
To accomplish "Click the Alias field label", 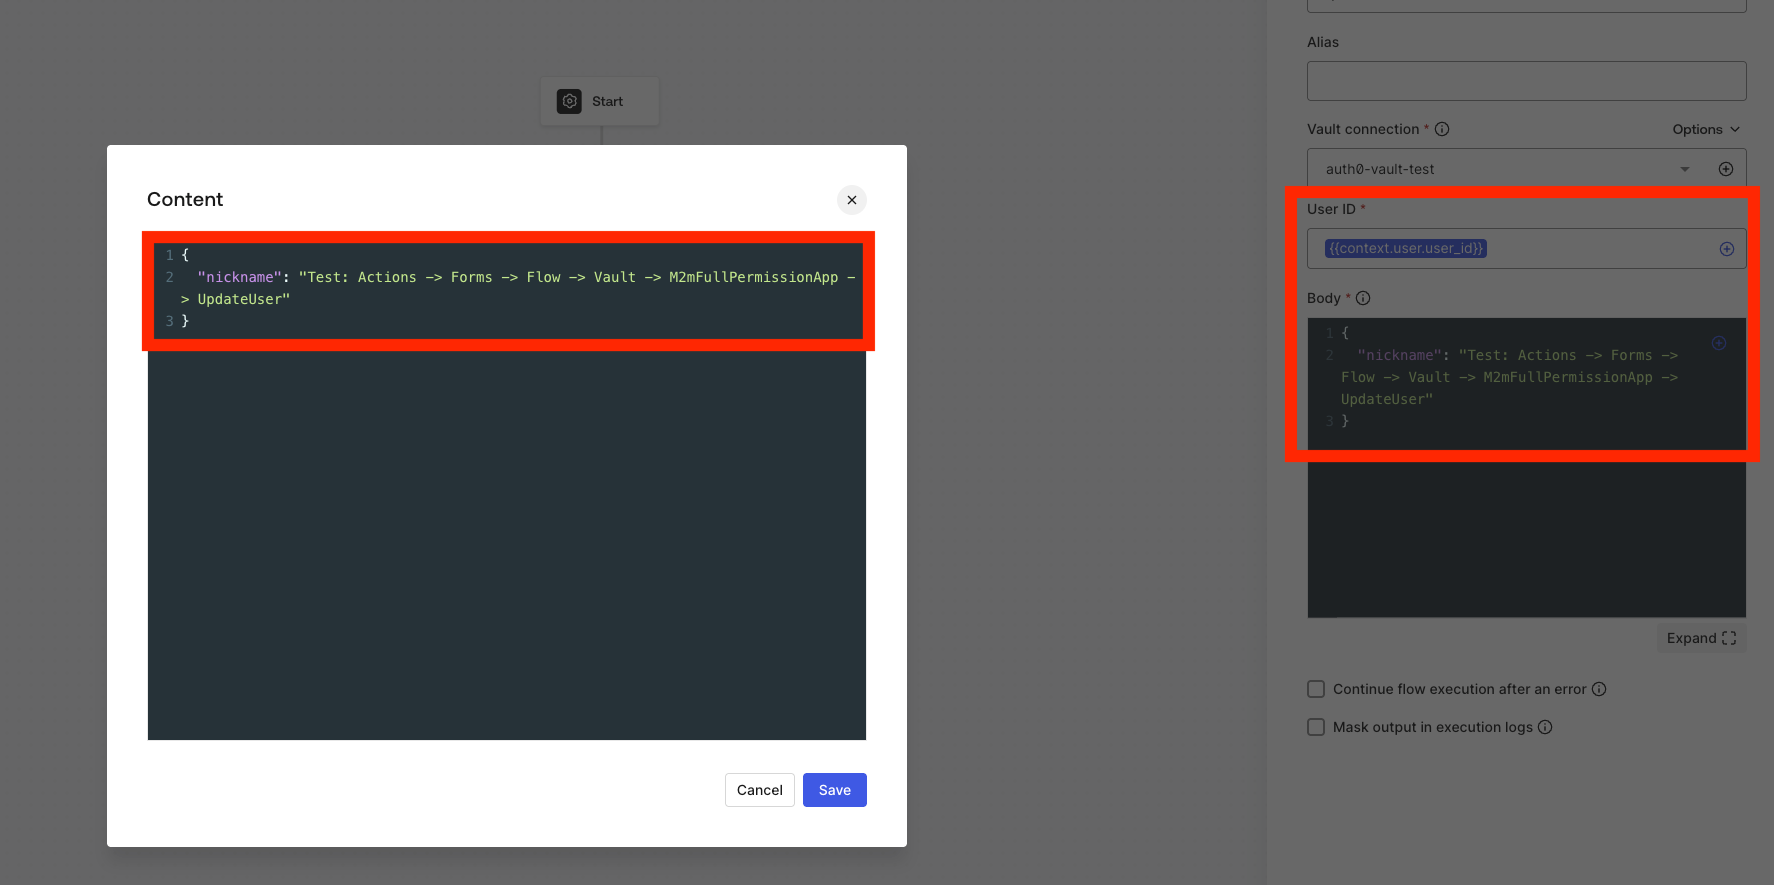I will pyautogui.click(x=1322, y=42).
